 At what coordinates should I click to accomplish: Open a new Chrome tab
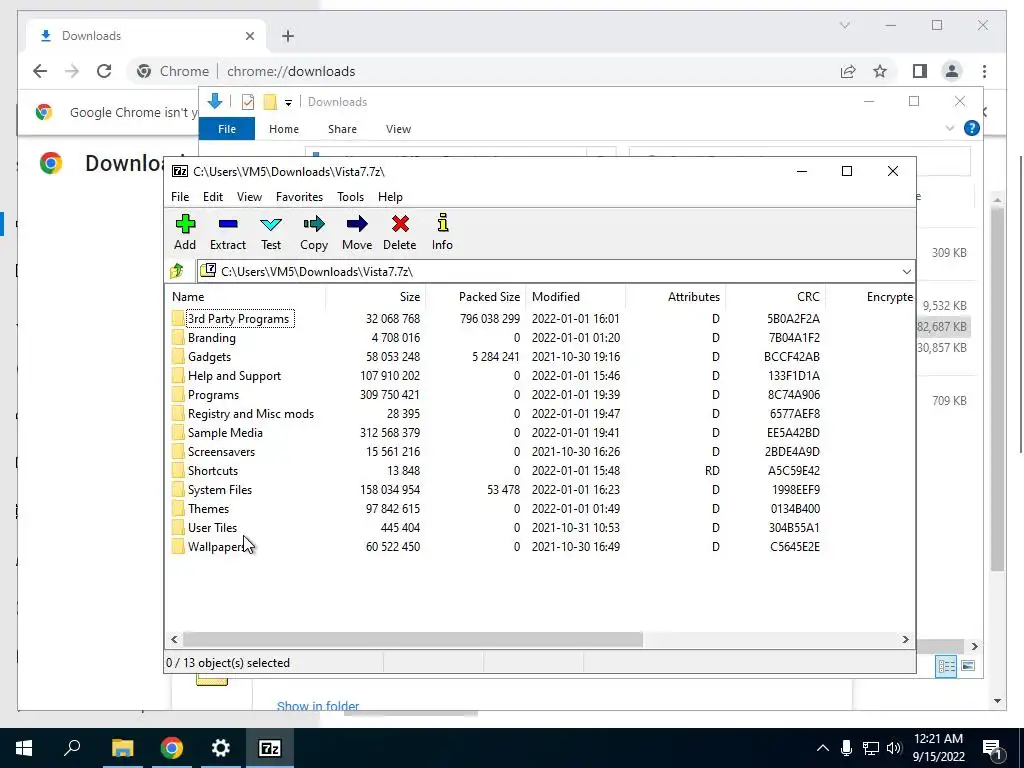(x=288, y=36)
